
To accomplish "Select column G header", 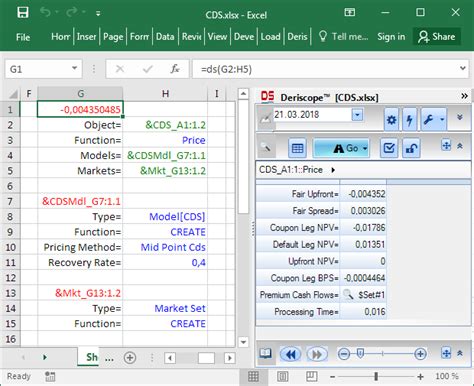I will coord(80,94).
